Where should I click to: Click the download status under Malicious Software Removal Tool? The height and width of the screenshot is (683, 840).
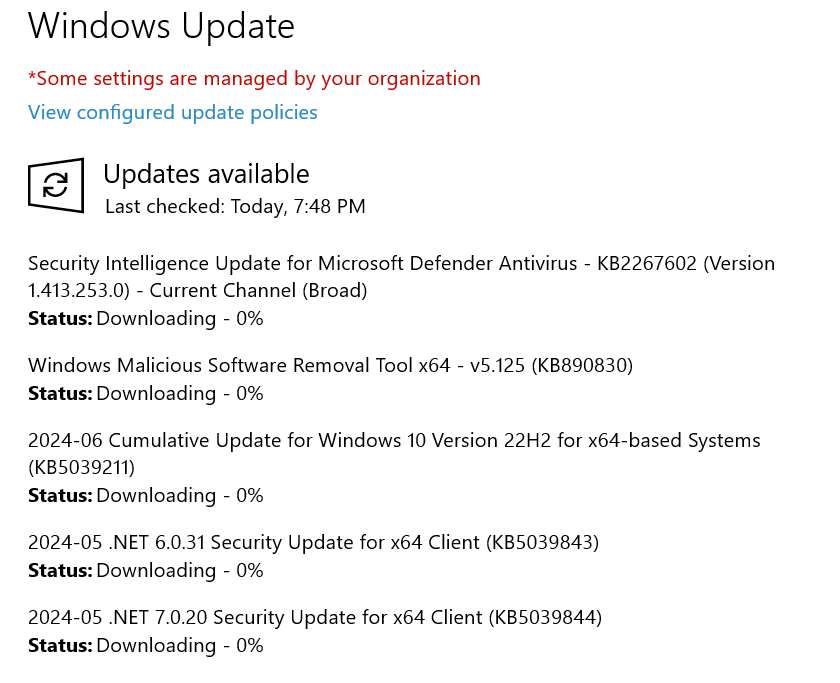click(146, 393)
